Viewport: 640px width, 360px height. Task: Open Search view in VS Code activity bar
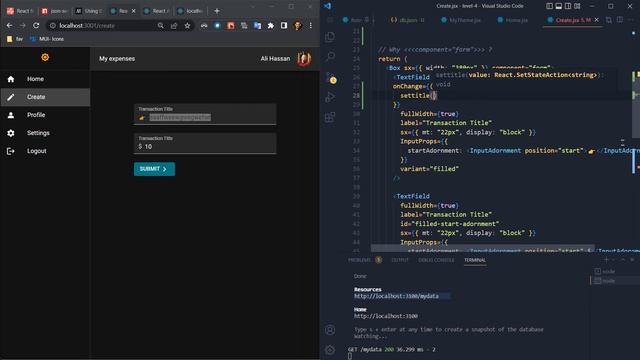[330, 56]
